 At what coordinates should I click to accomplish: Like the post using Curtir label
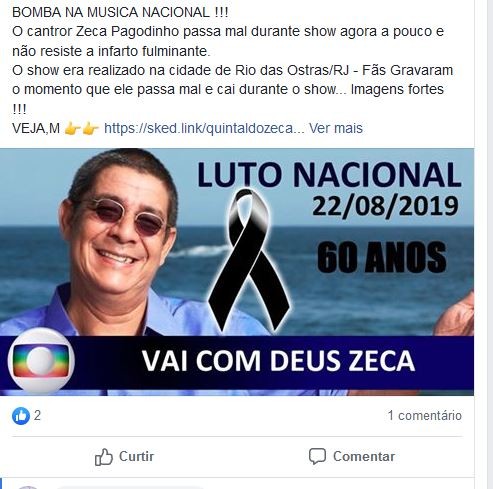tap(137, 456)
